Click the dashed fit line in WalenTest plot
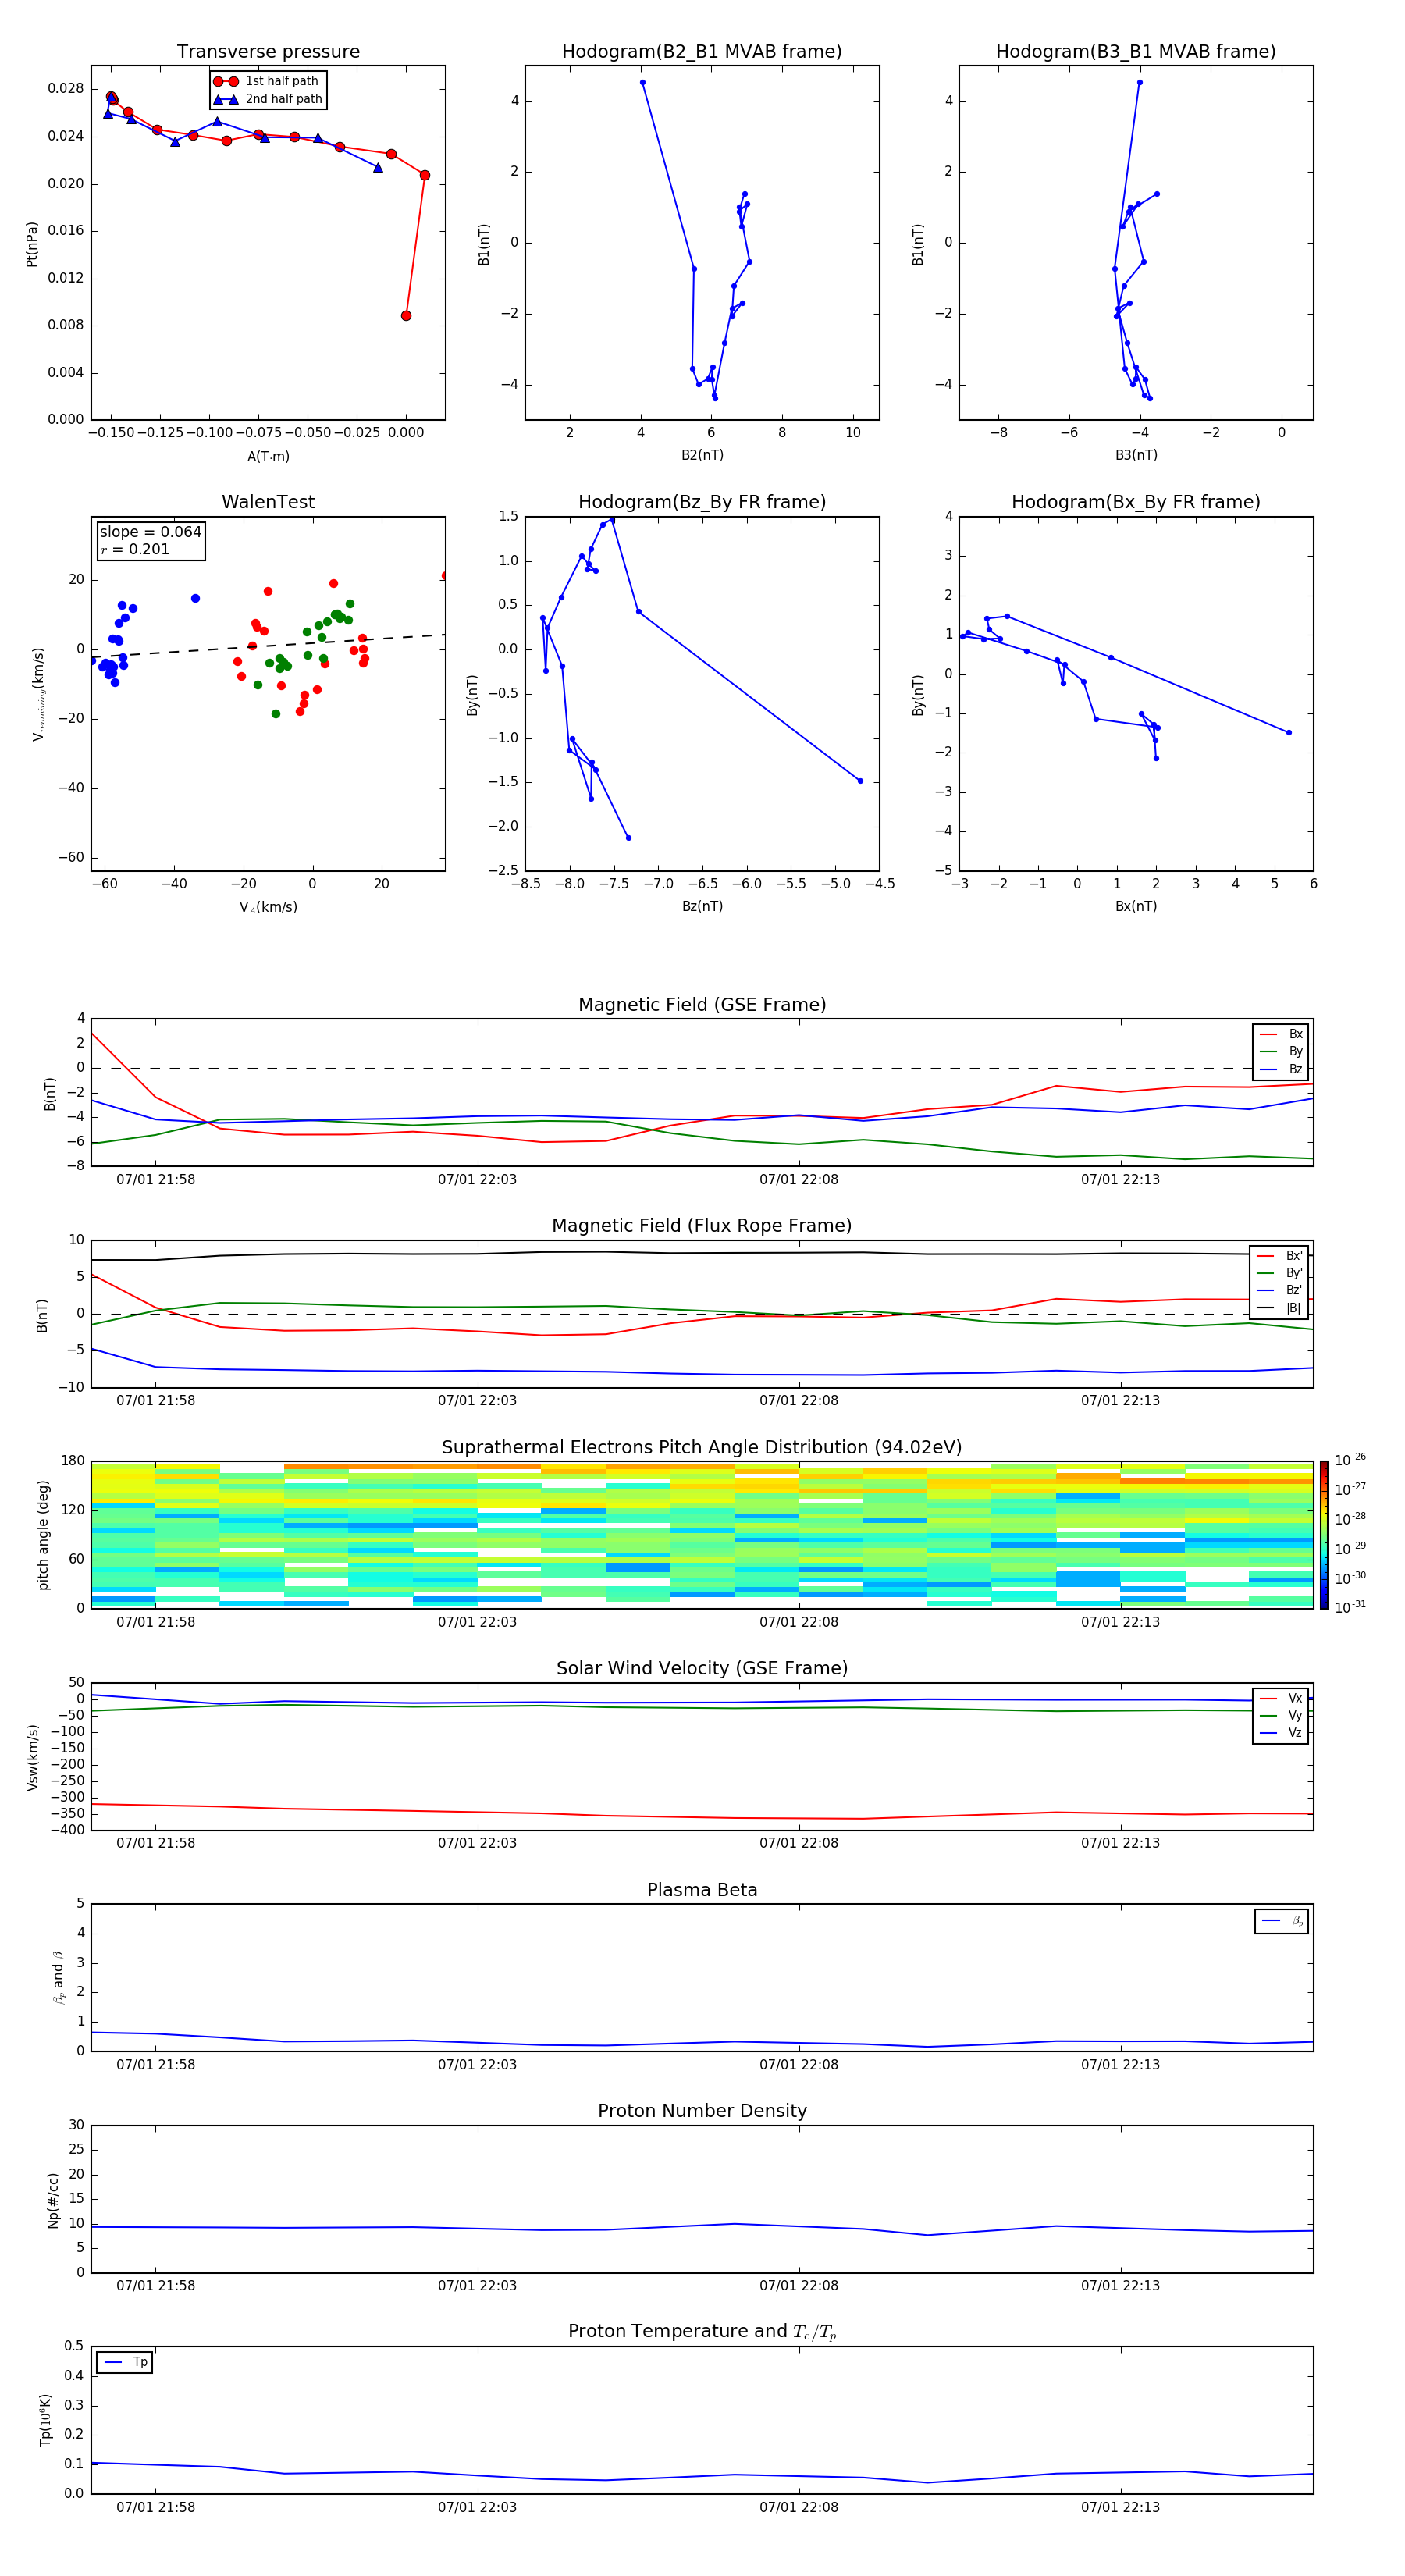Screen dimensions: 1405x2576 pyautogui.click(x=268, y=646)
